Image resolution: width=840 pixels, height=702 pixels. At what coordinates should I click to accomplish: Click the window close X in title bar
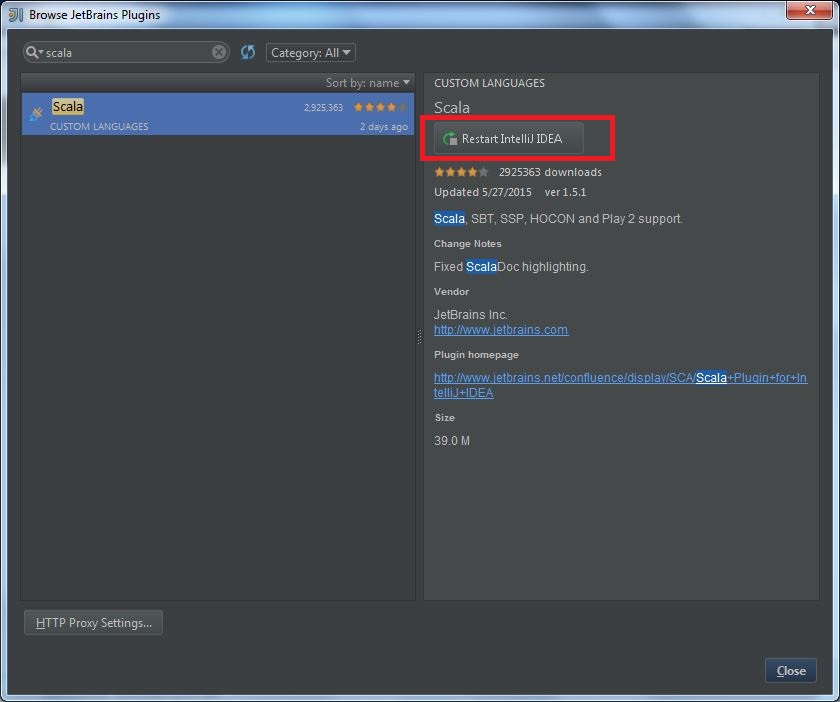(810, 10)
